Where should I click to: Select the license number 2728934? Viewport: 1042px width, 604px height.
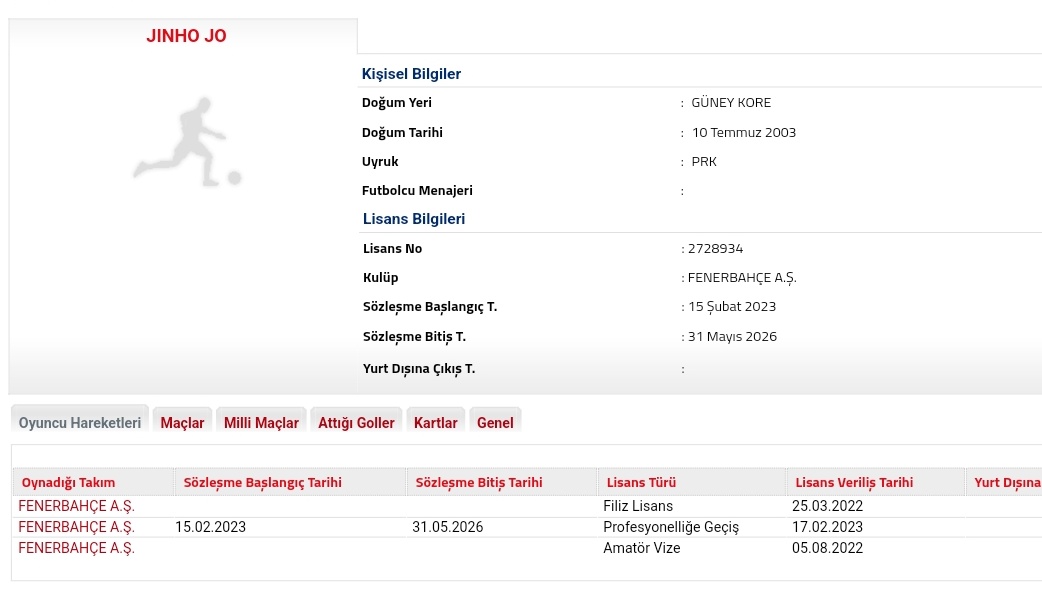click(715, 249)
